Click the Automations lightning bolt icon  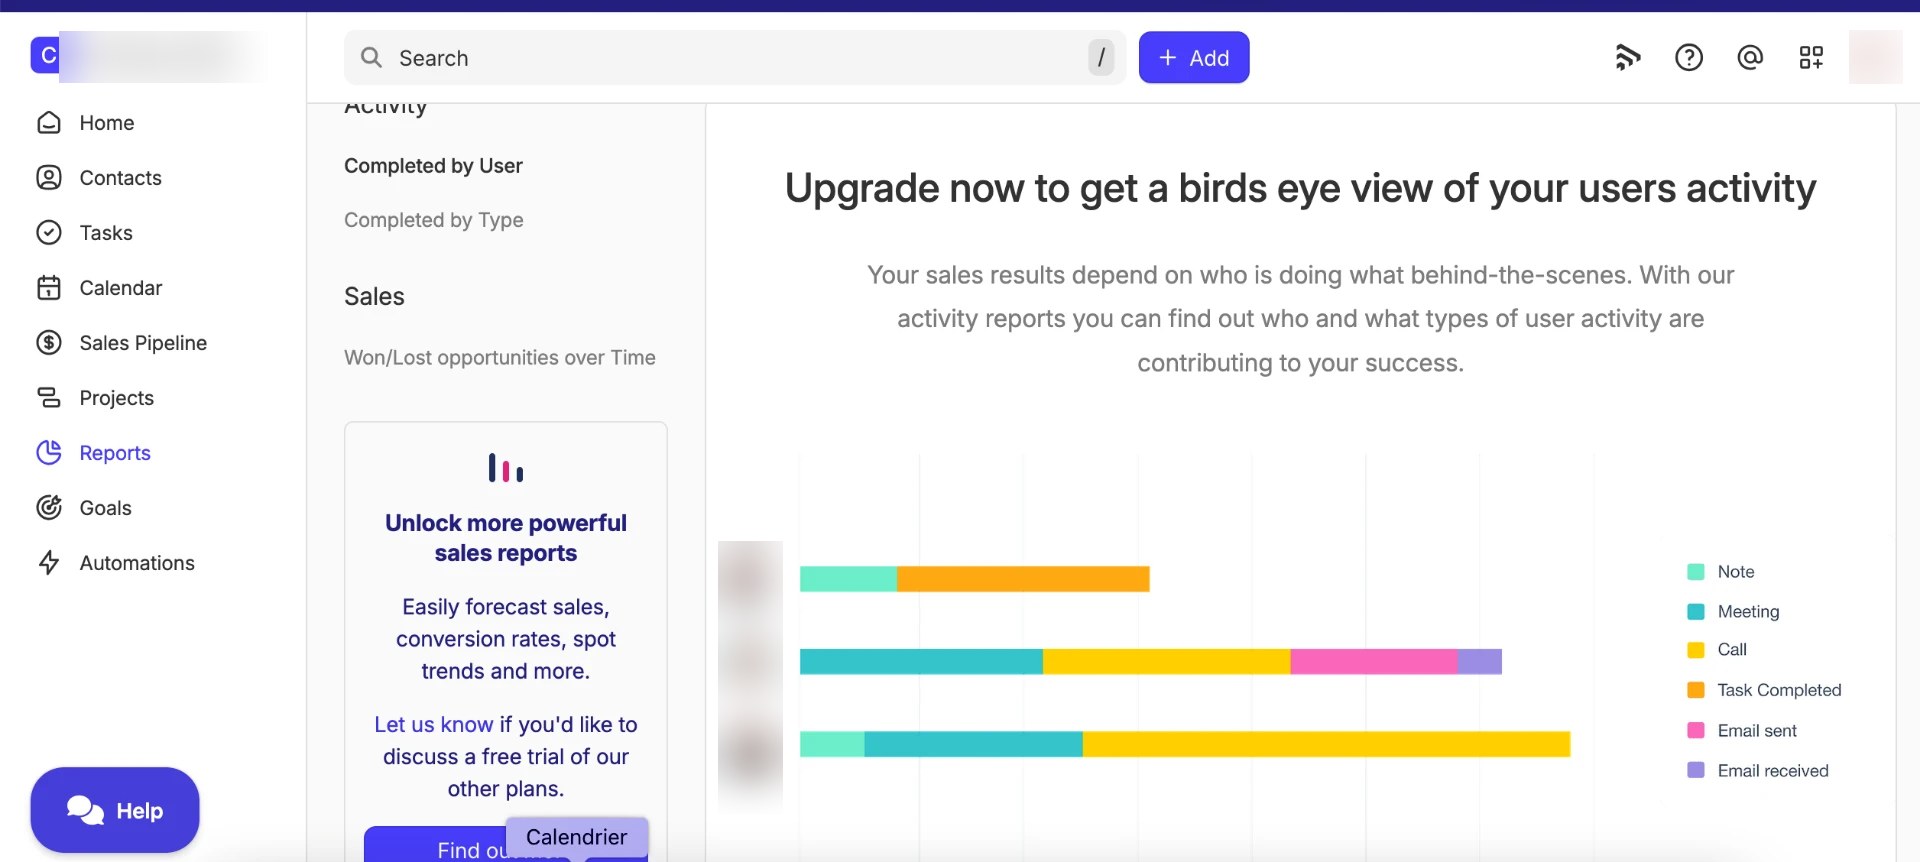click(x=49, y=563)
